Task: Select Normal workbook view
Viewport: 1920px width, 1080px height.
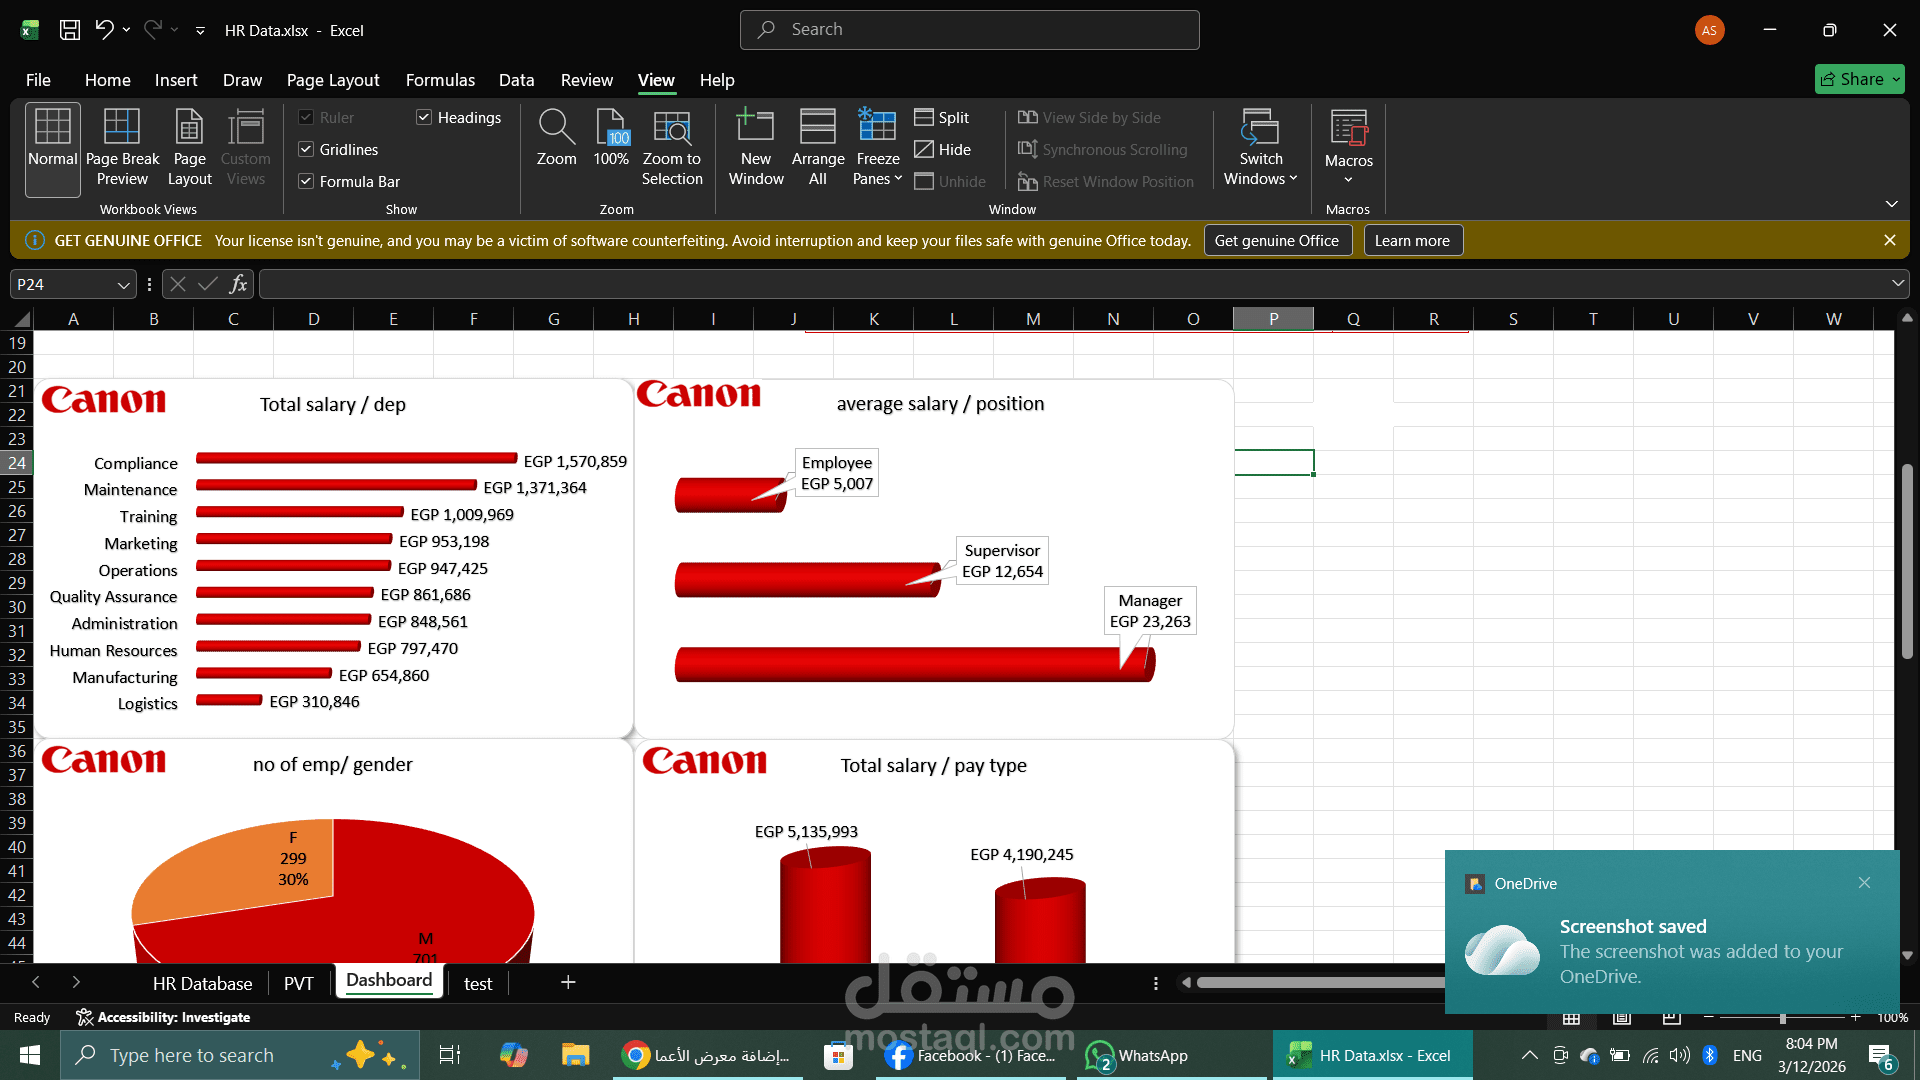Action: pos(53,148)
